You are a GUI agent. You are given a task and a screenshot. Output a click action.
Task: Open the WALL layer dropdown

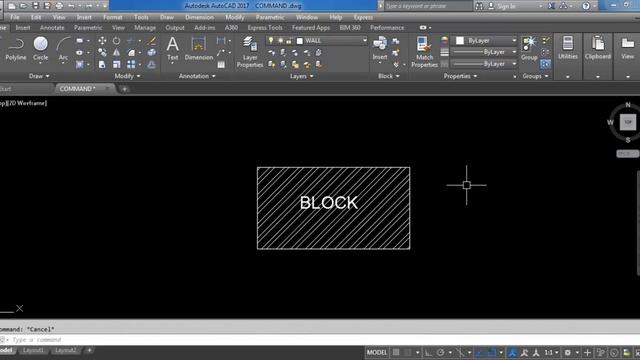pyautogui.click(x=364, y=40)
